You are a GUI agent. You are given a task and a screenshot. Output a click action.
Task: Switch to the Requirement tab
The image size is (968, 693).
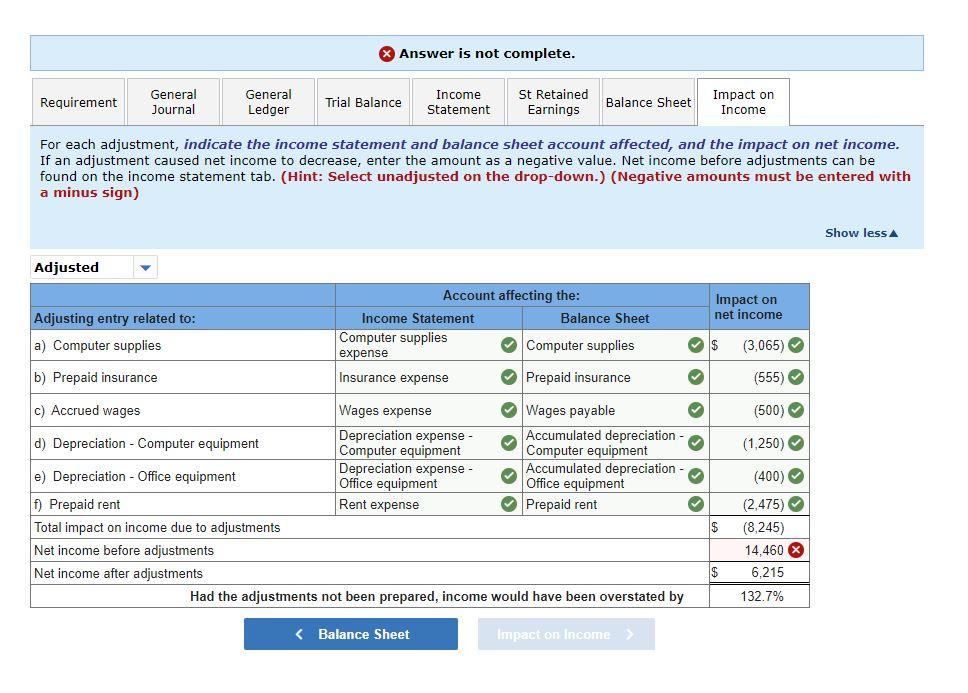coord(78,102)
